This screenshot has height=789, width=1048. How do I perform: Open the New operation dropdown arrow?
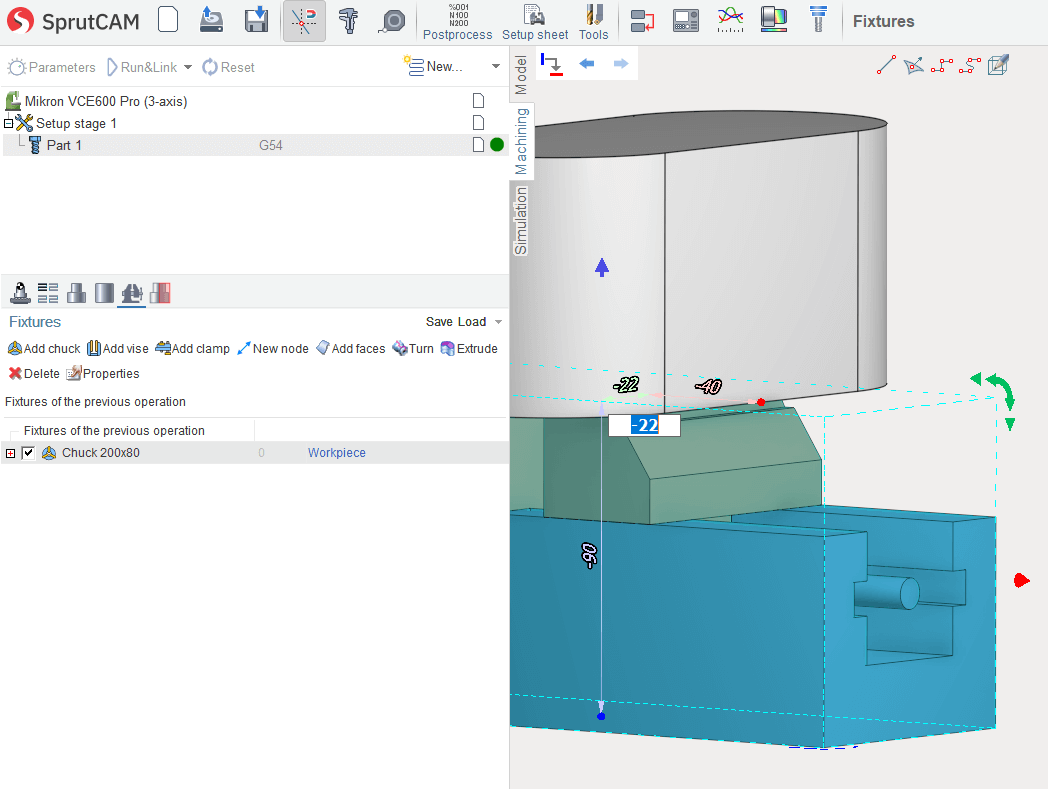[496, 67]
